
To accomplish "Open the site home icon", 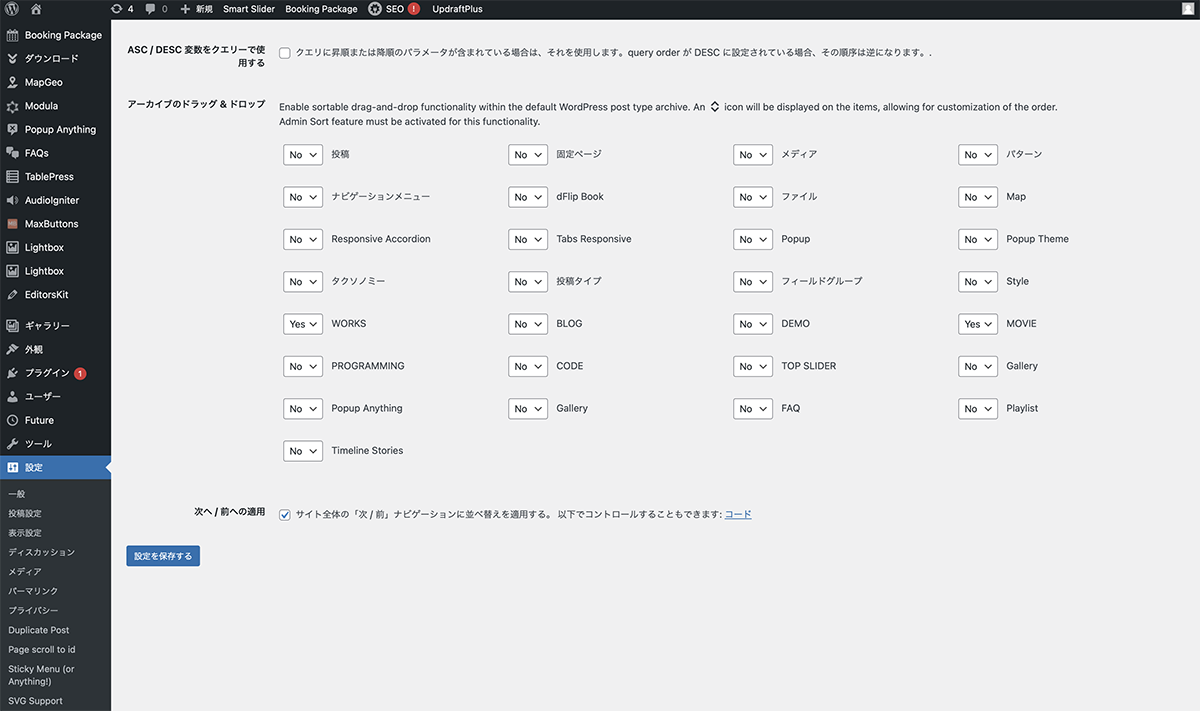I will pyautogui.click(x=36, y=9).
